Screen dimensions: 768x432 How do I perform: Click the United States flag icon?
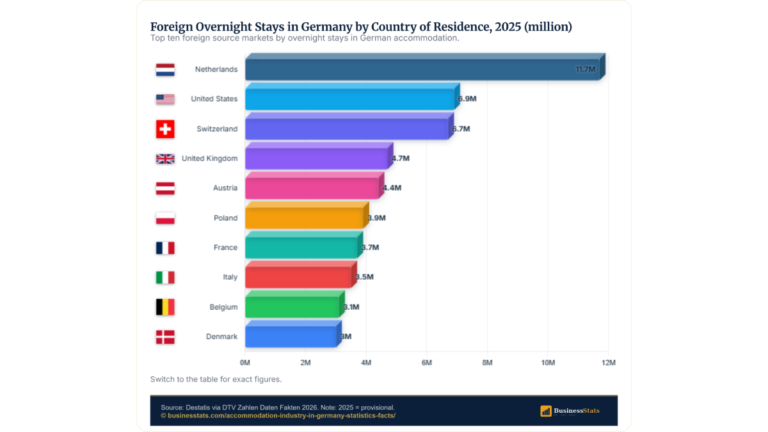click(x=165, y=99)
